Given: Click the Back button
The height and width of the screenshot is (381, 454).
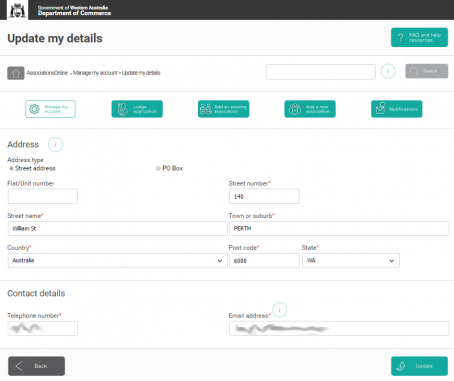Looking at the screenshot, I should point(36,366).
